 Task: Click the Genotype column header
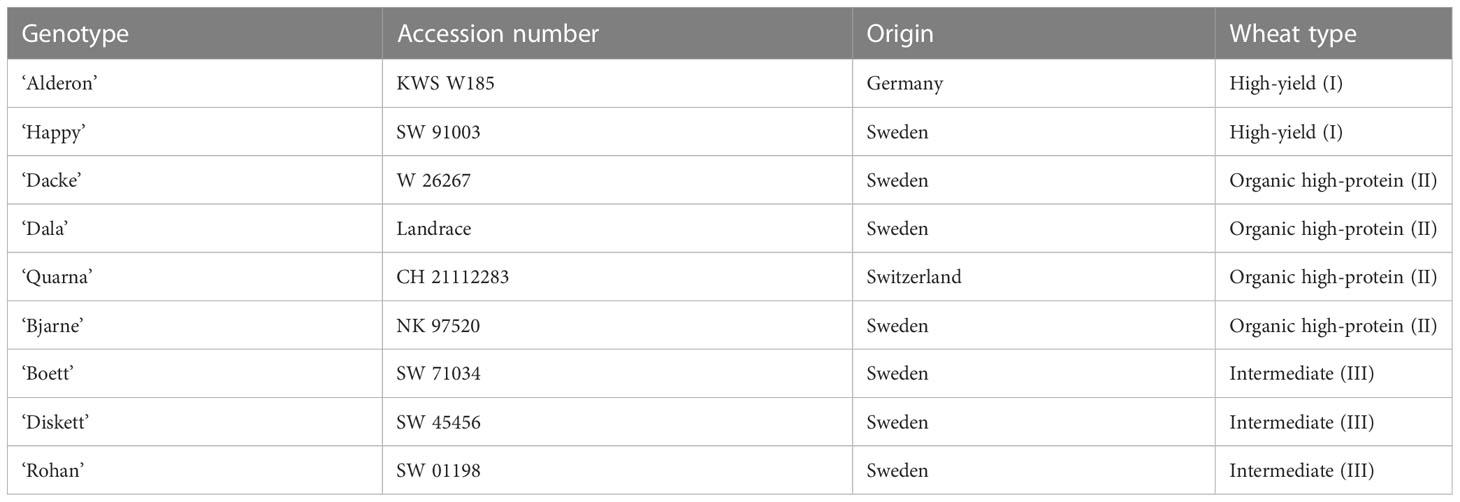[76, 34]
